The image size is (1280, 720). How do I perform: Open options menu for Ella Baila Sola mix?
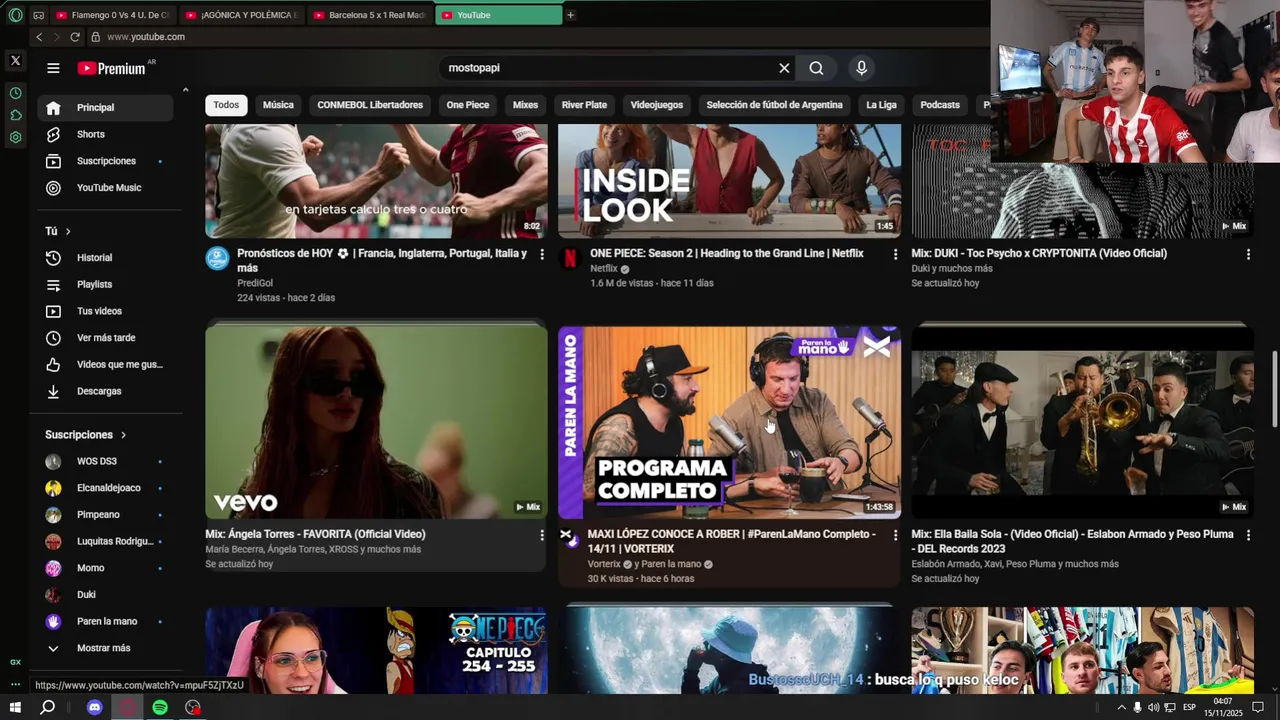(x=1248, y=536)
